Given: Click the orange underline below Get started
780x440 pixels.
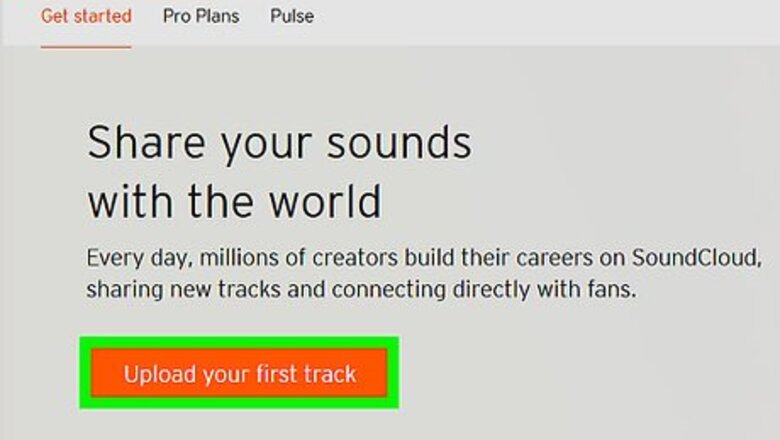Looking at the screenshot, I should click(x=86, y=46).
